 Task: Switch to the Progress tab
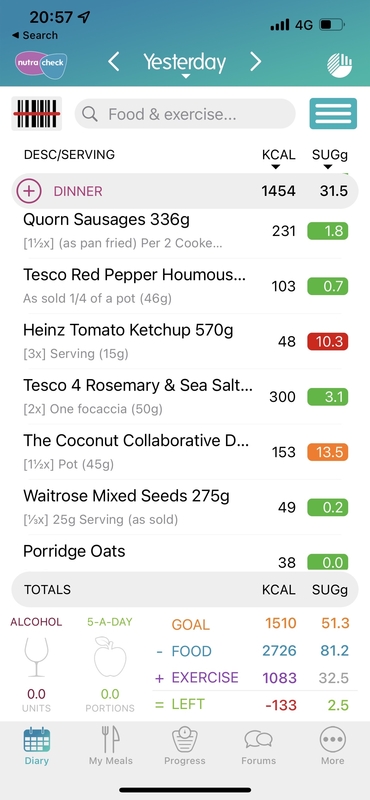tap(185, 745)
